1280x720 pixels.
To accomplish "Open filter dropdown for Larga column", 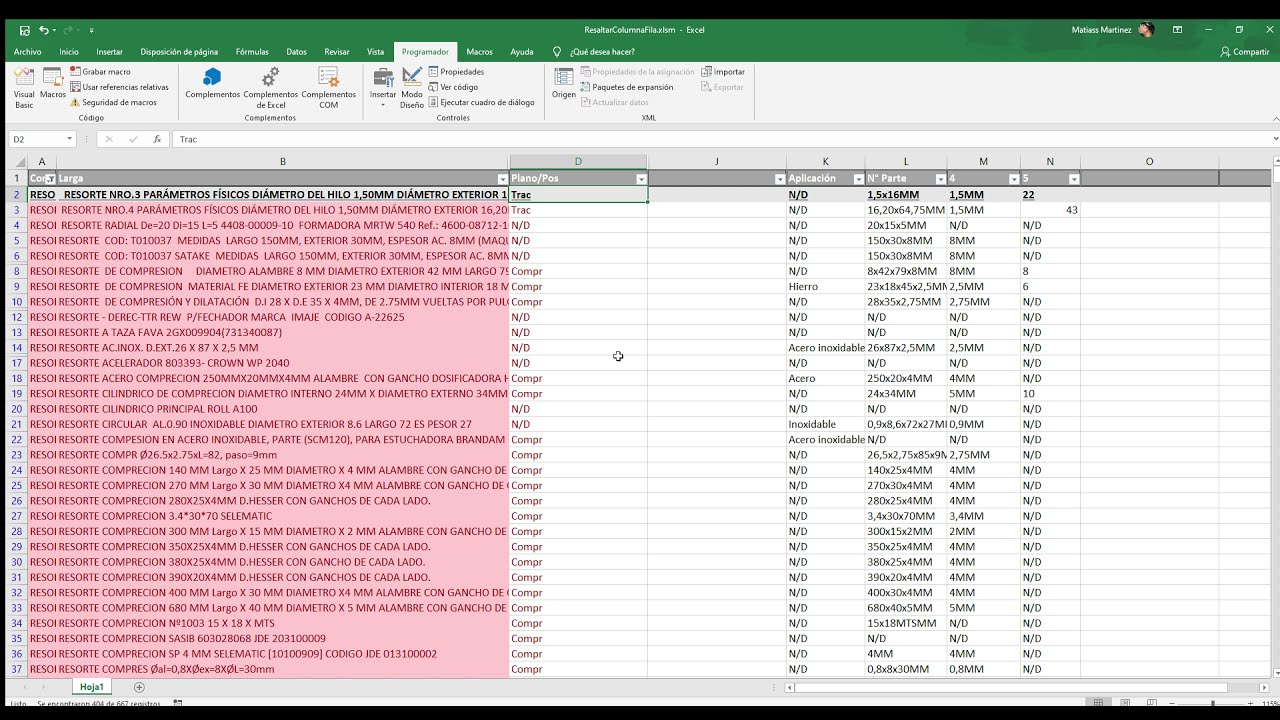I will pyautogui.click(x=502, y=179).
